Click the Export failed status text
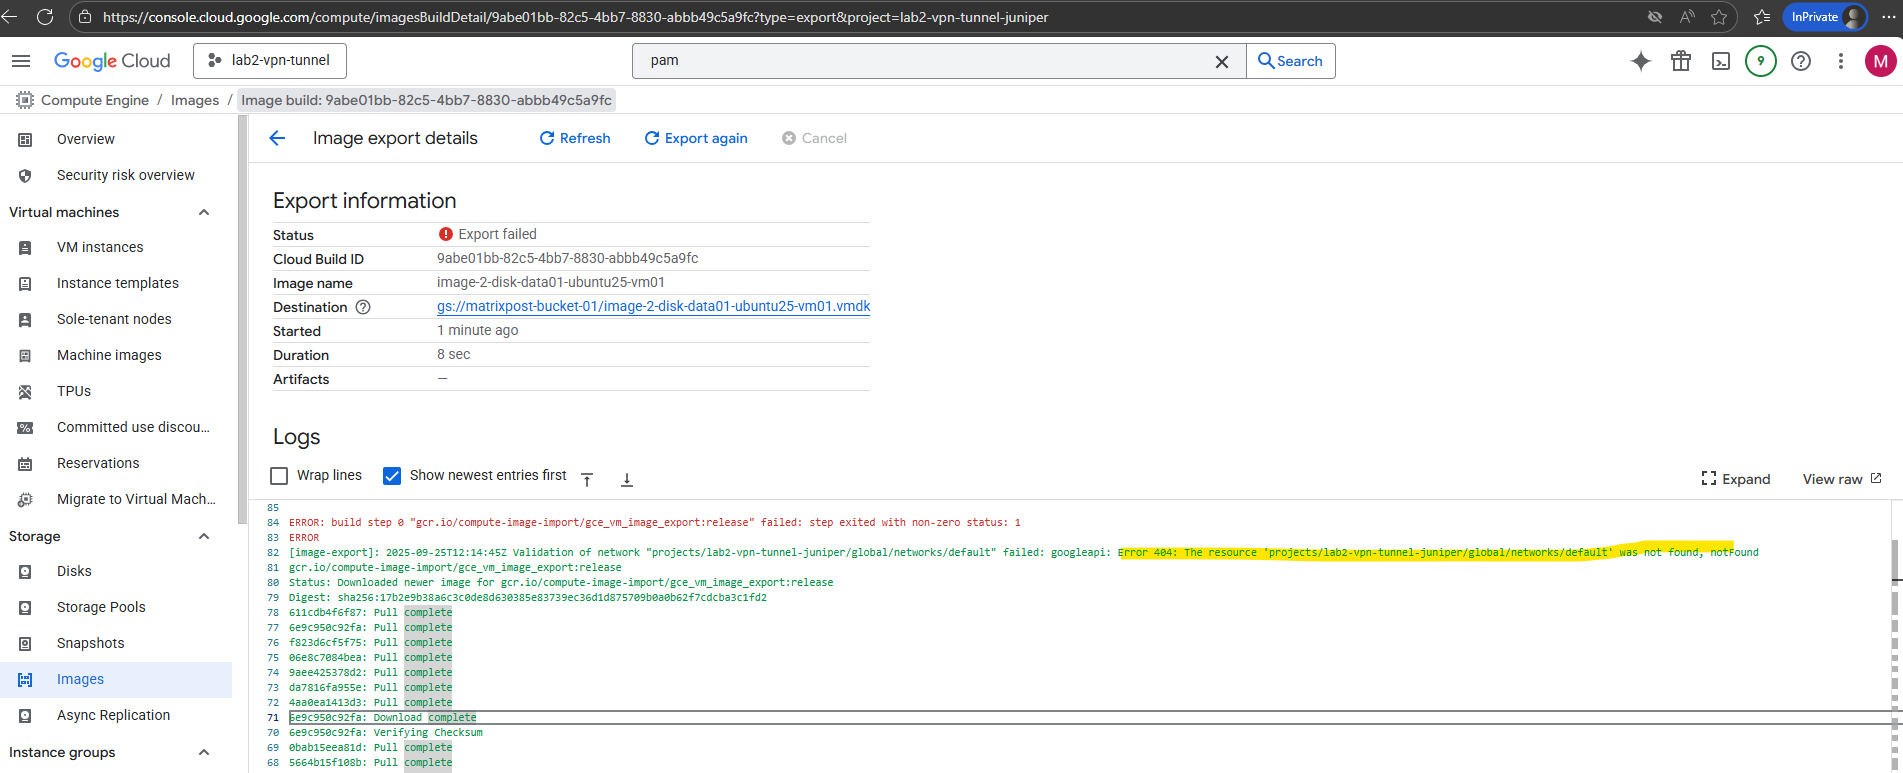Screen dimensions: 1903x773 [x=497, y=234]
